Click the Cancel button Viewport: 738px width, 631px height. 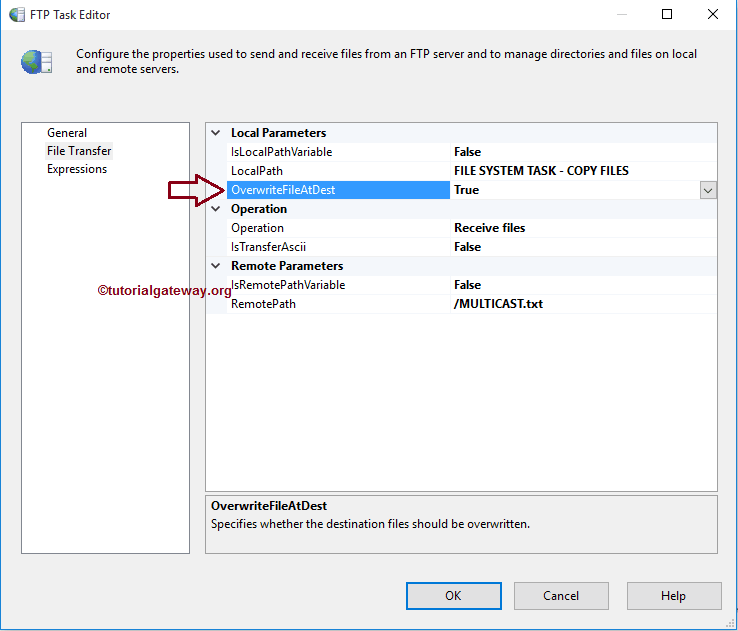tap(561, 596)
